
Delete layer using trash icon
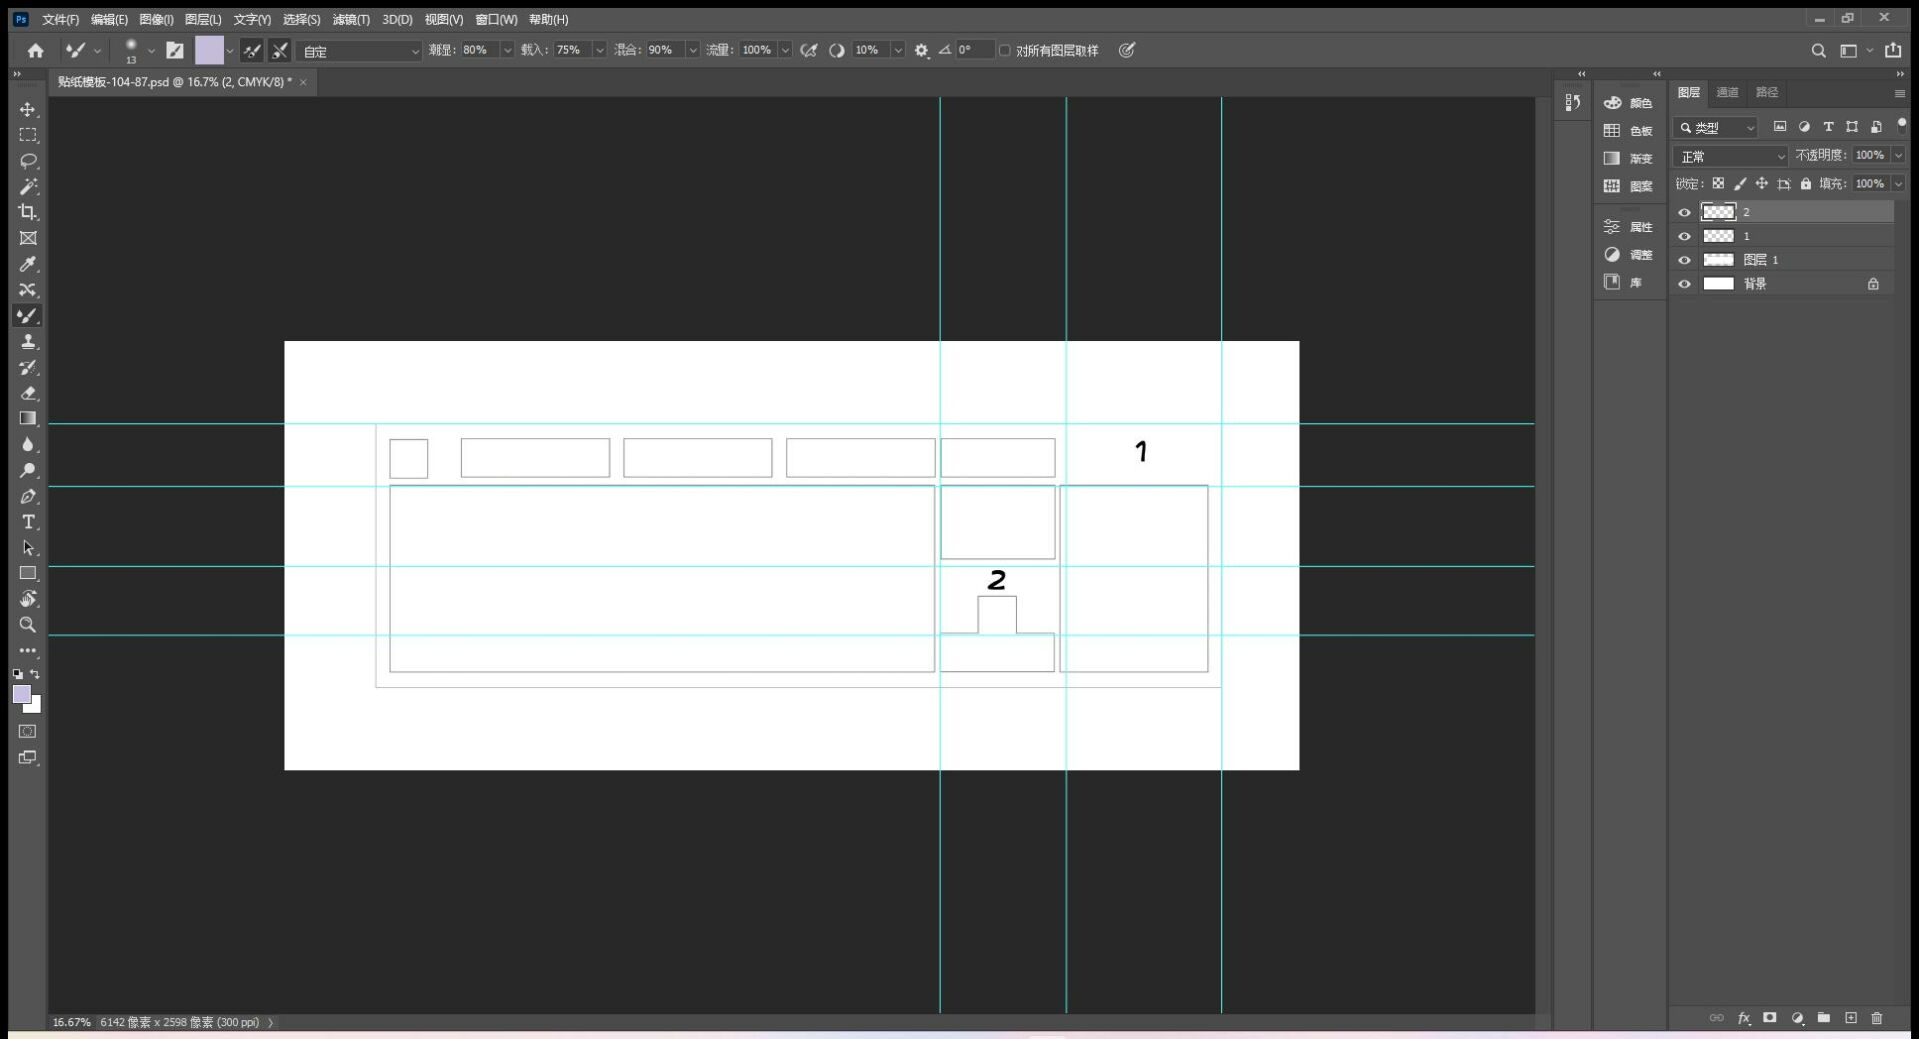1877,1018
